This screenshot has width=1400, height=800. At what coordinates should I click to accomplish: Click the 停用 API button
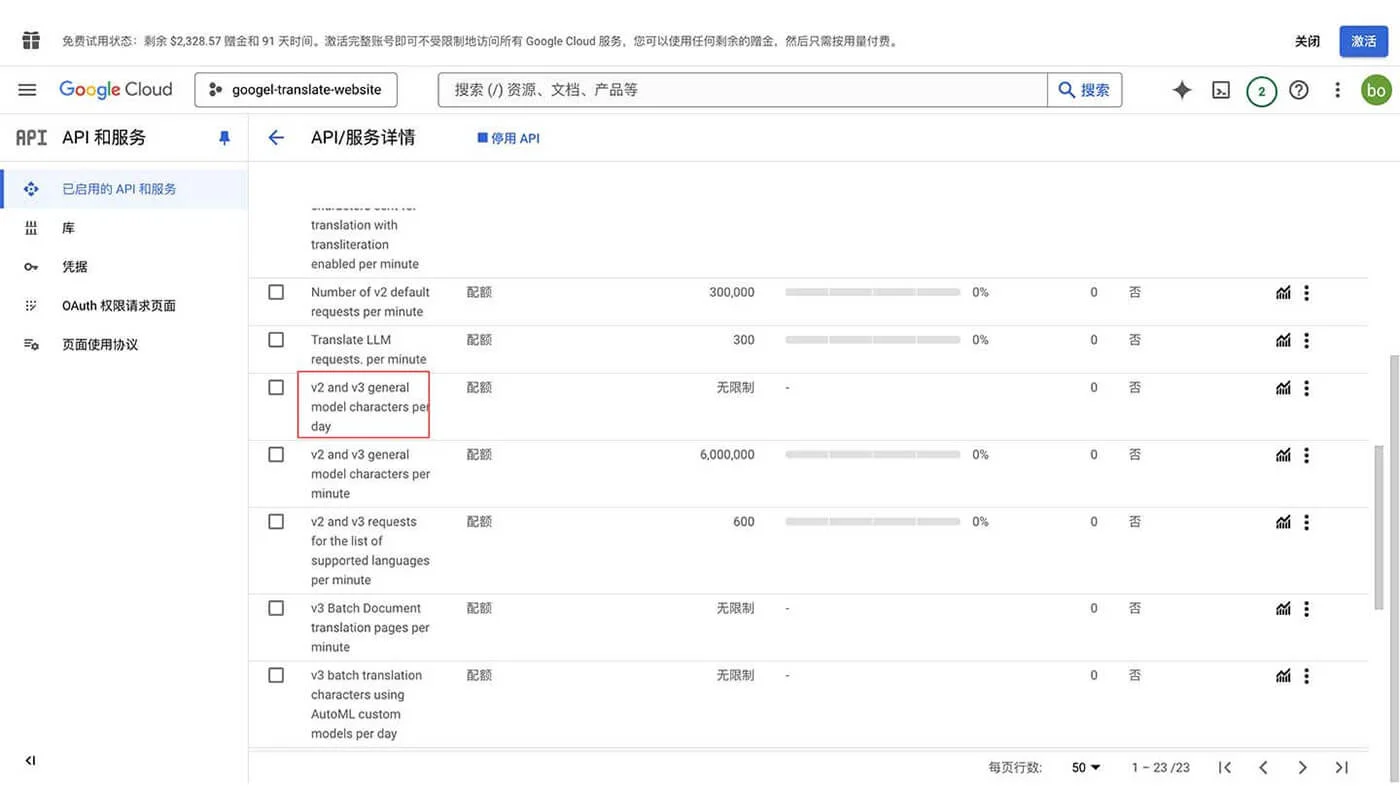click(x=508, y=137)
